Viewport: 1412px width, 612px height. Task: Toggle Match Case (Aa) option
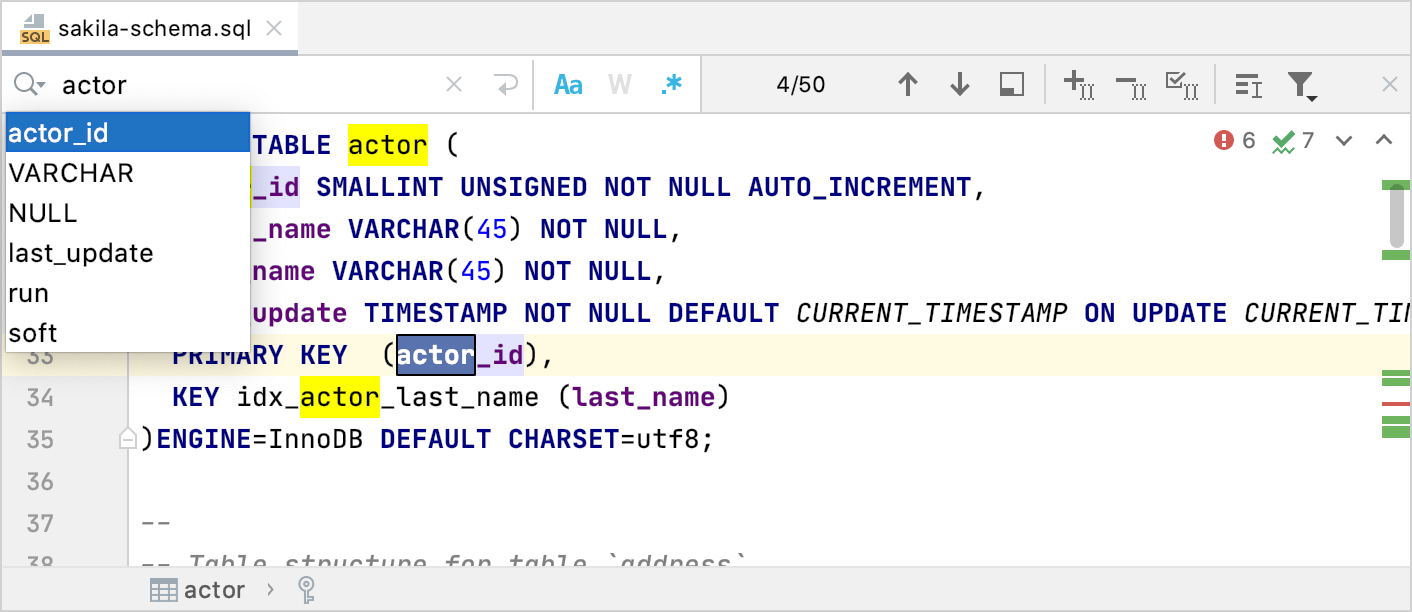[x=568, y=85]
